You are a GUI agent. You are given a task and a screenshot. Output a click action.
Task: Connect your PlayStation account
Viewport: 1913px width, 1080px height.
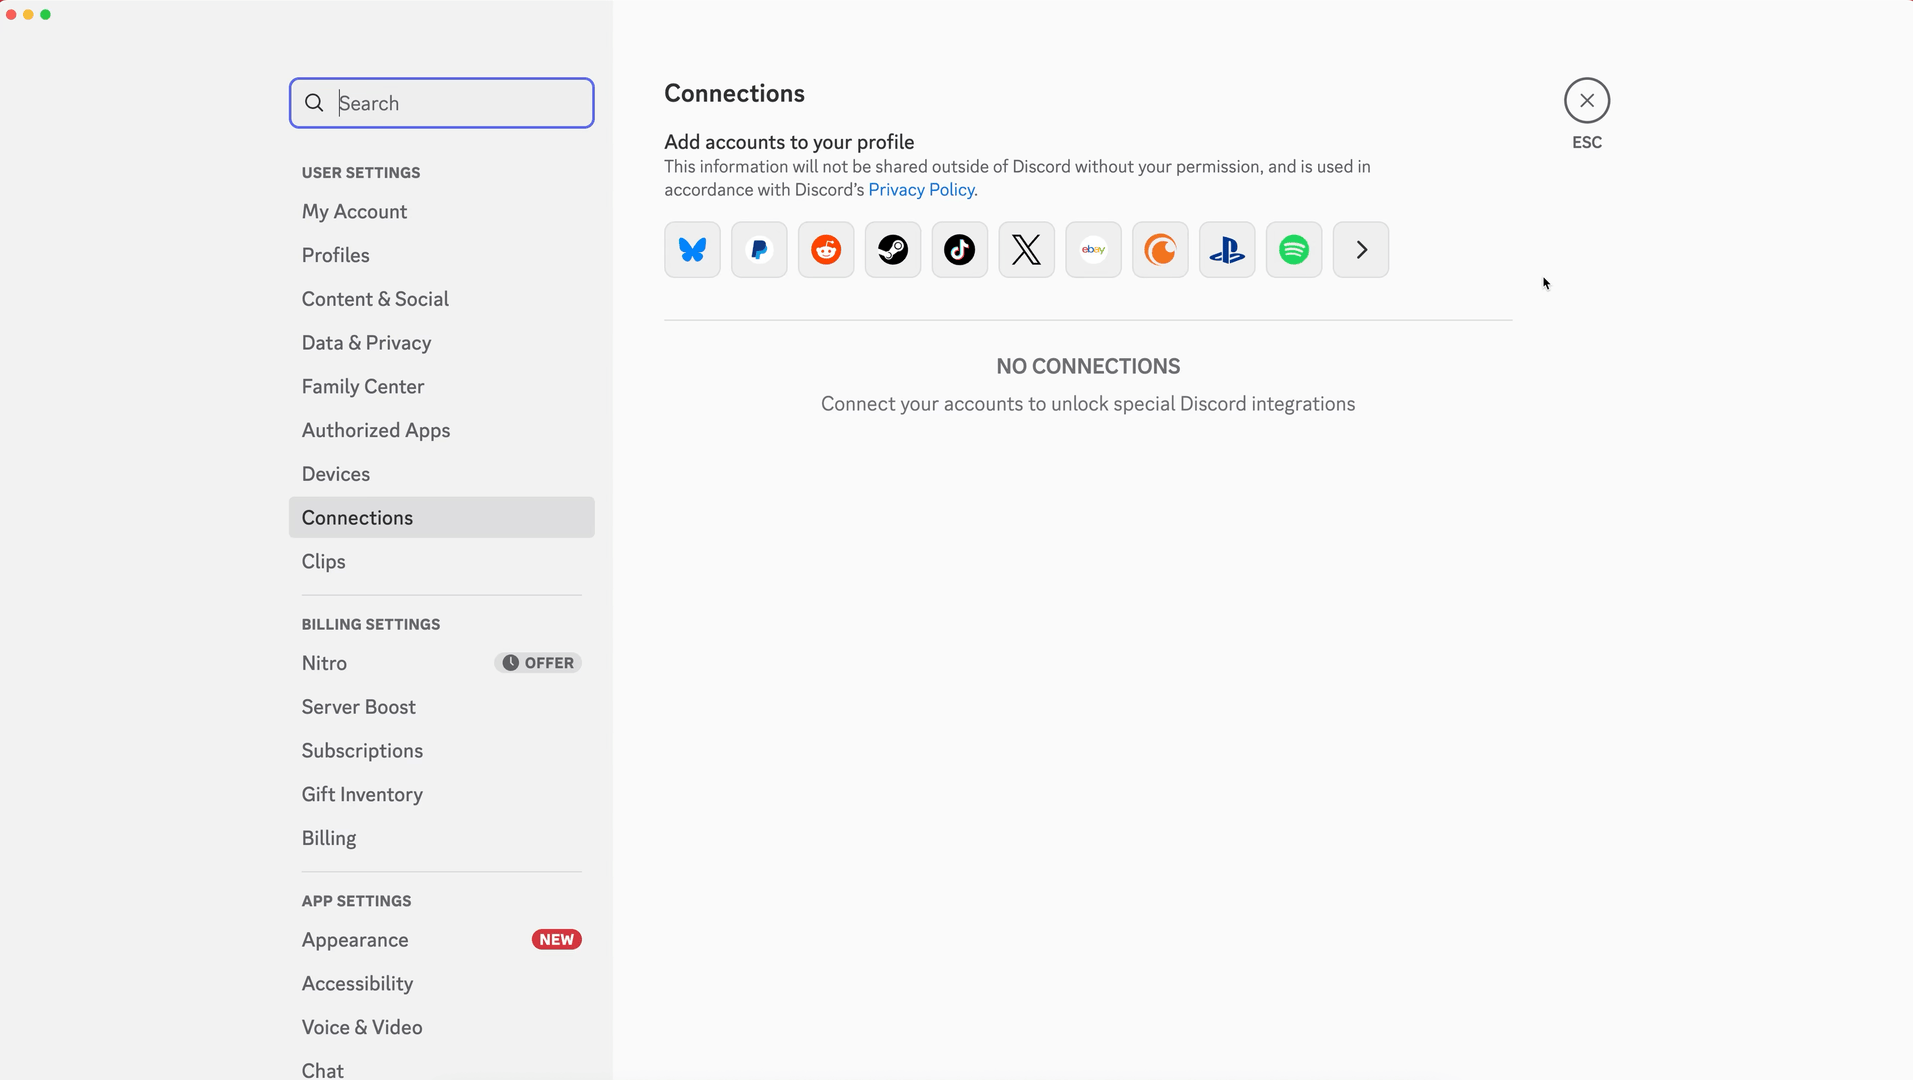(1226, 249)
